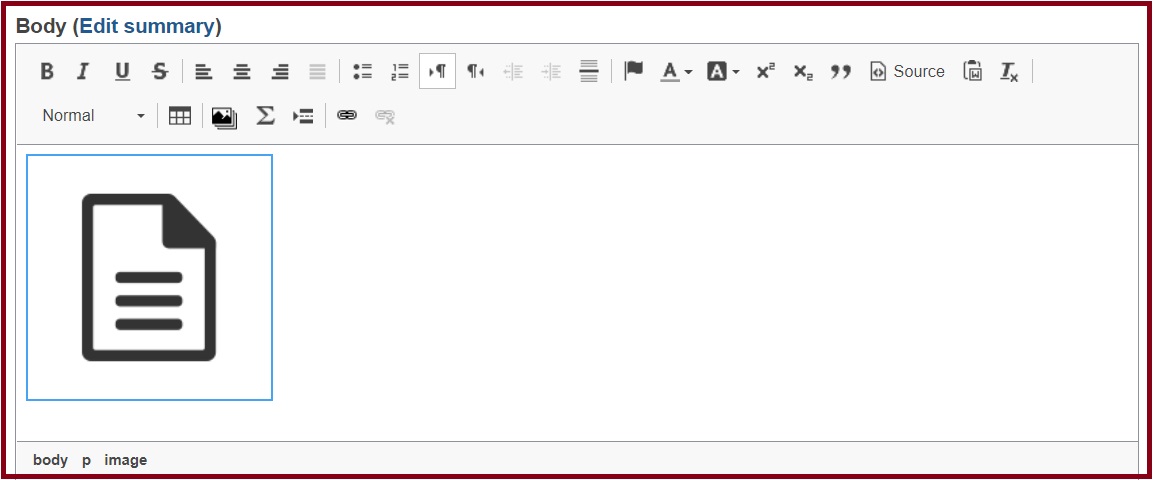The height and width of the screenshot is (480, 1154).
Task: Click the flag language icon
Action: (634, 71)
